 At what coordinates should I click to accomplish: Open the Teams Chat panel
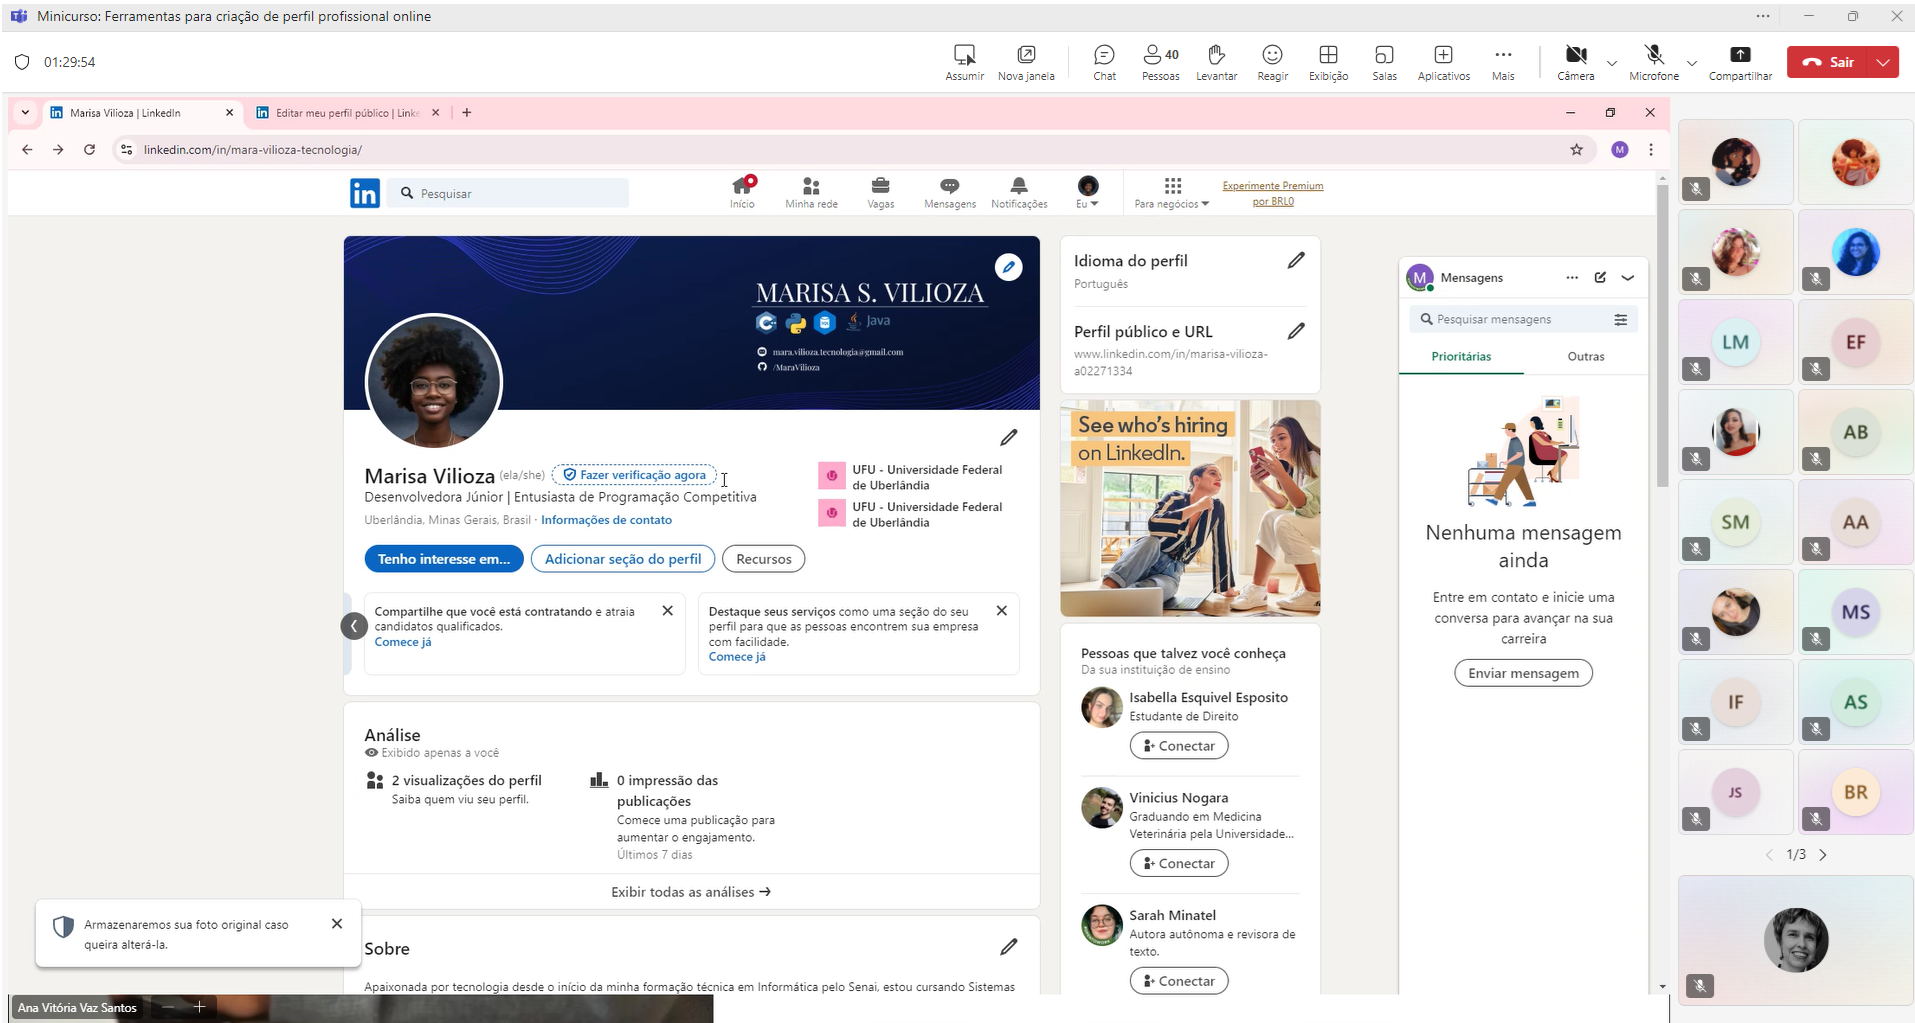point(1104,62)
